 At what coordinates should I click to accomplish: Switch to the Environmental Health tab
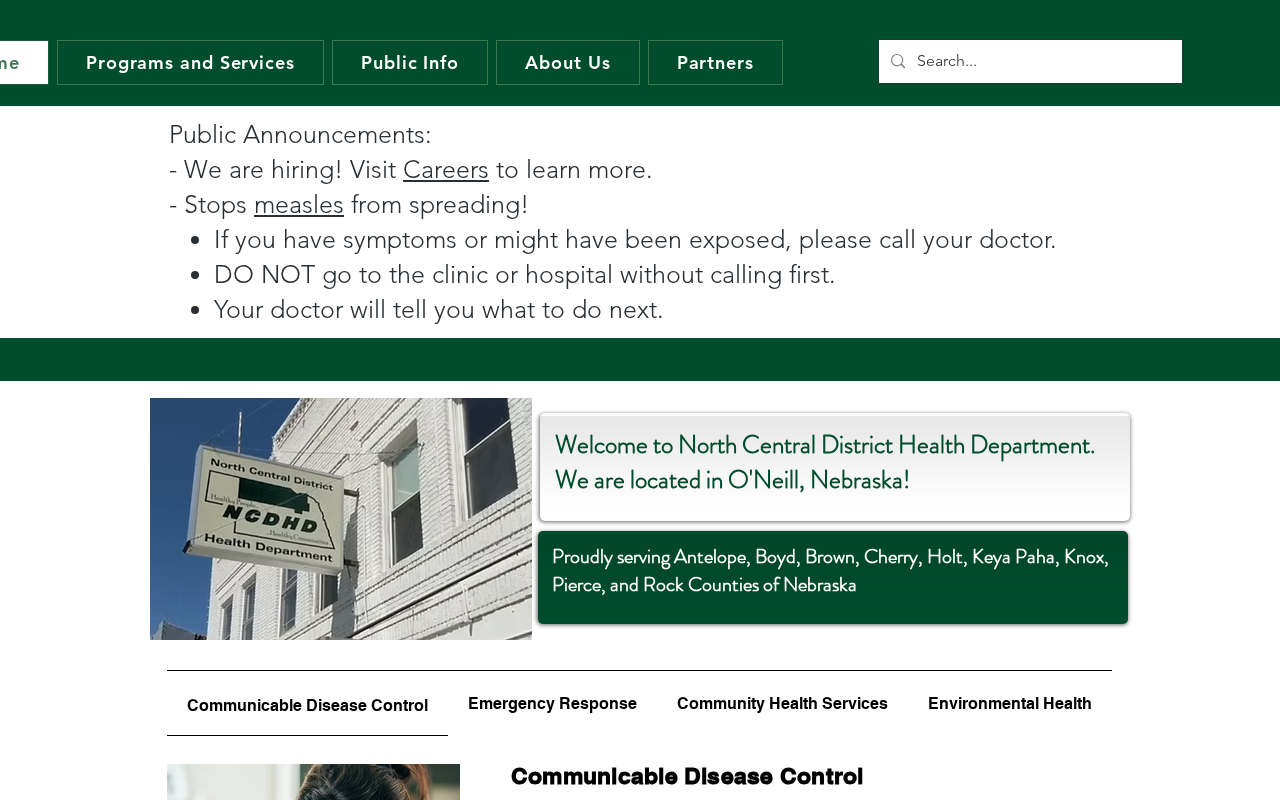[x=1010, y=704]
